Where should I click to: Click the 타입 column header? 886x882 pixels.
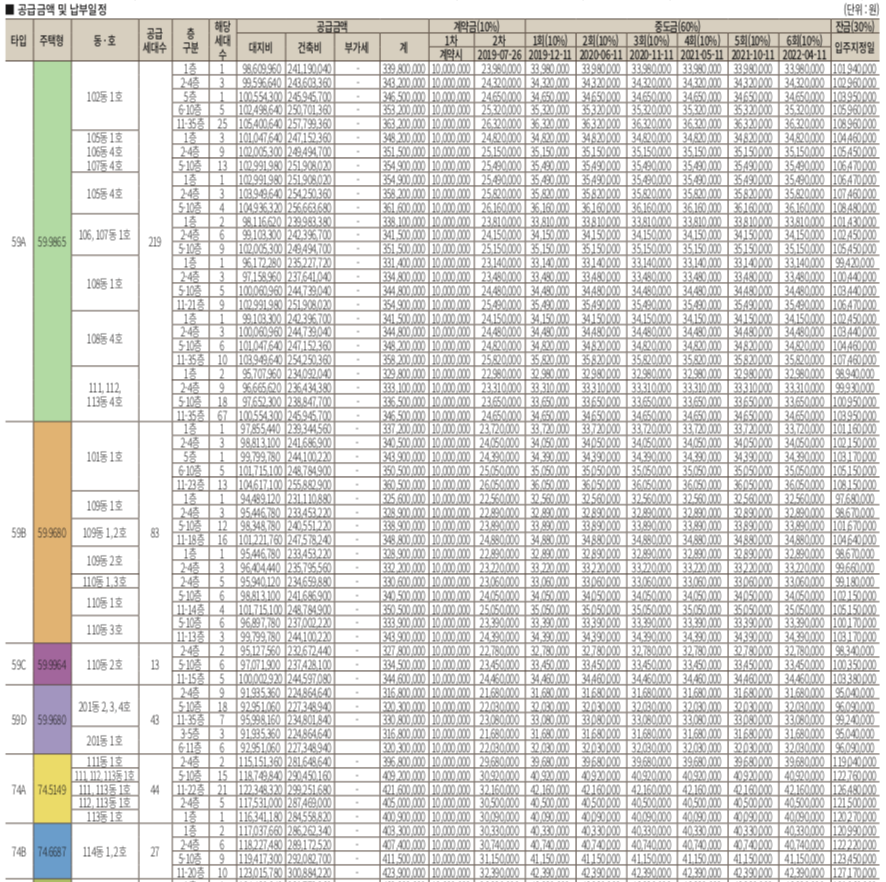click(x=19, y=40)
